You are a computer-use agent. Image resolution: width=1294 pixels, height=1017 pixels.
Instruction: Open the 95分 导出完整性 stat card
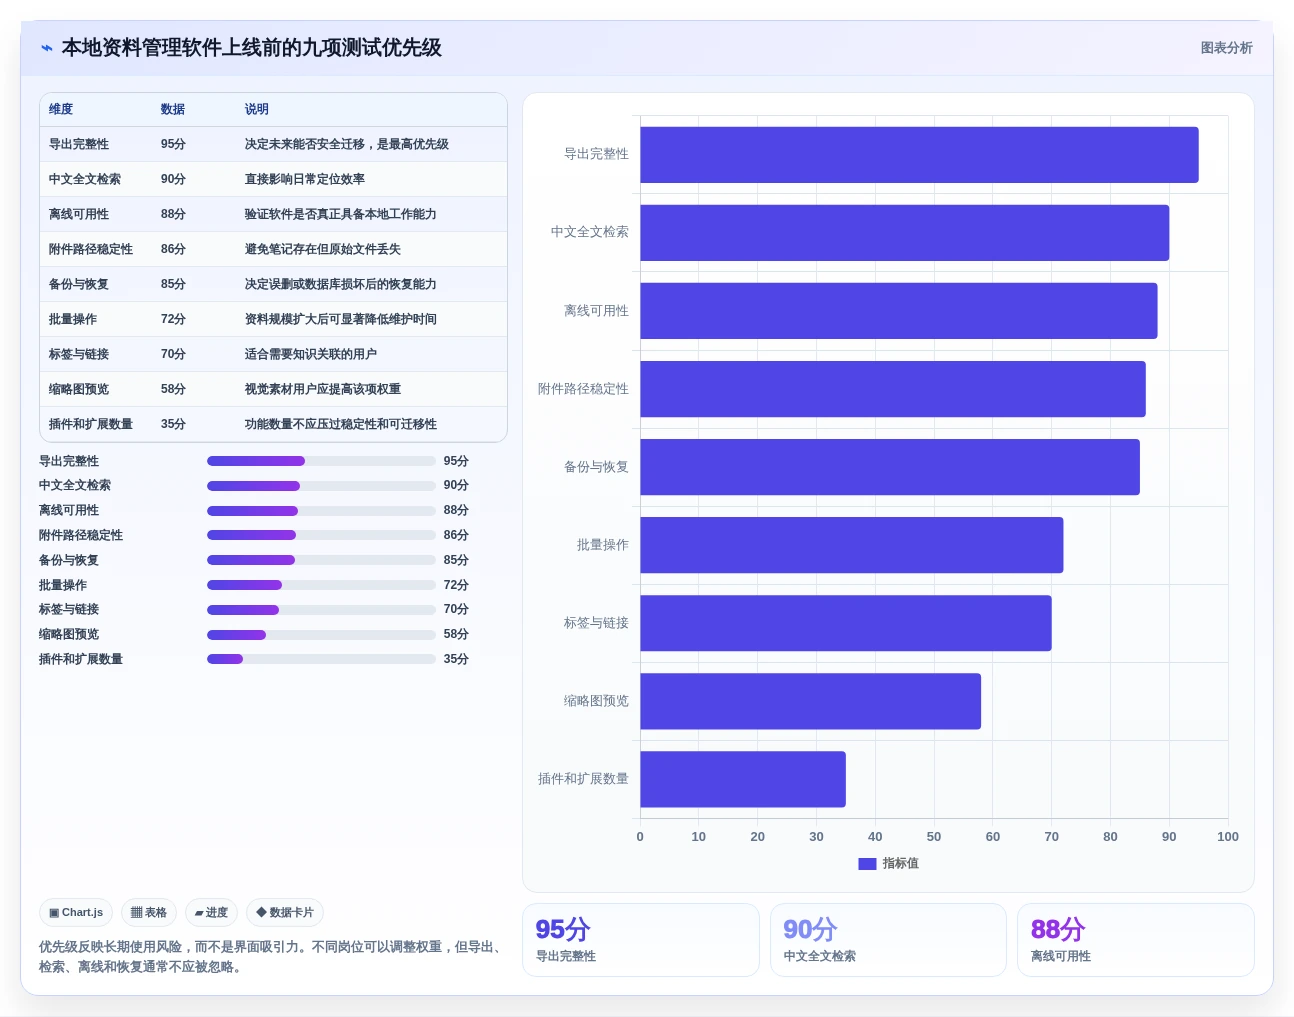[641, 940]
